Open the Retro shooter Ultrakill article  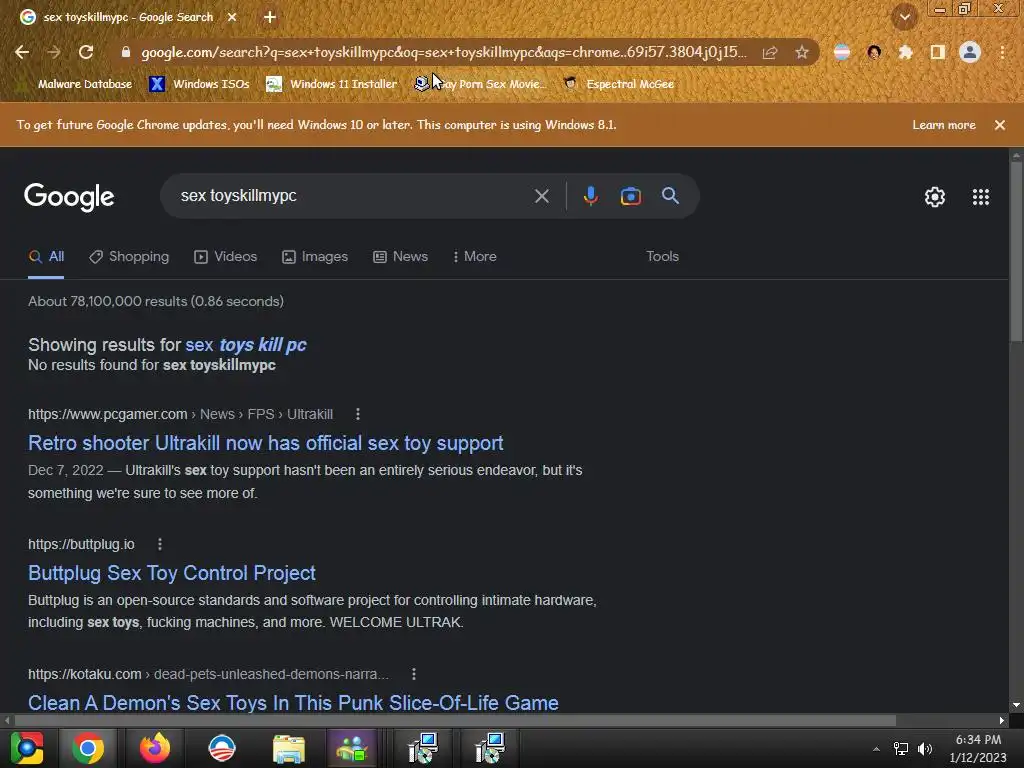266,443
